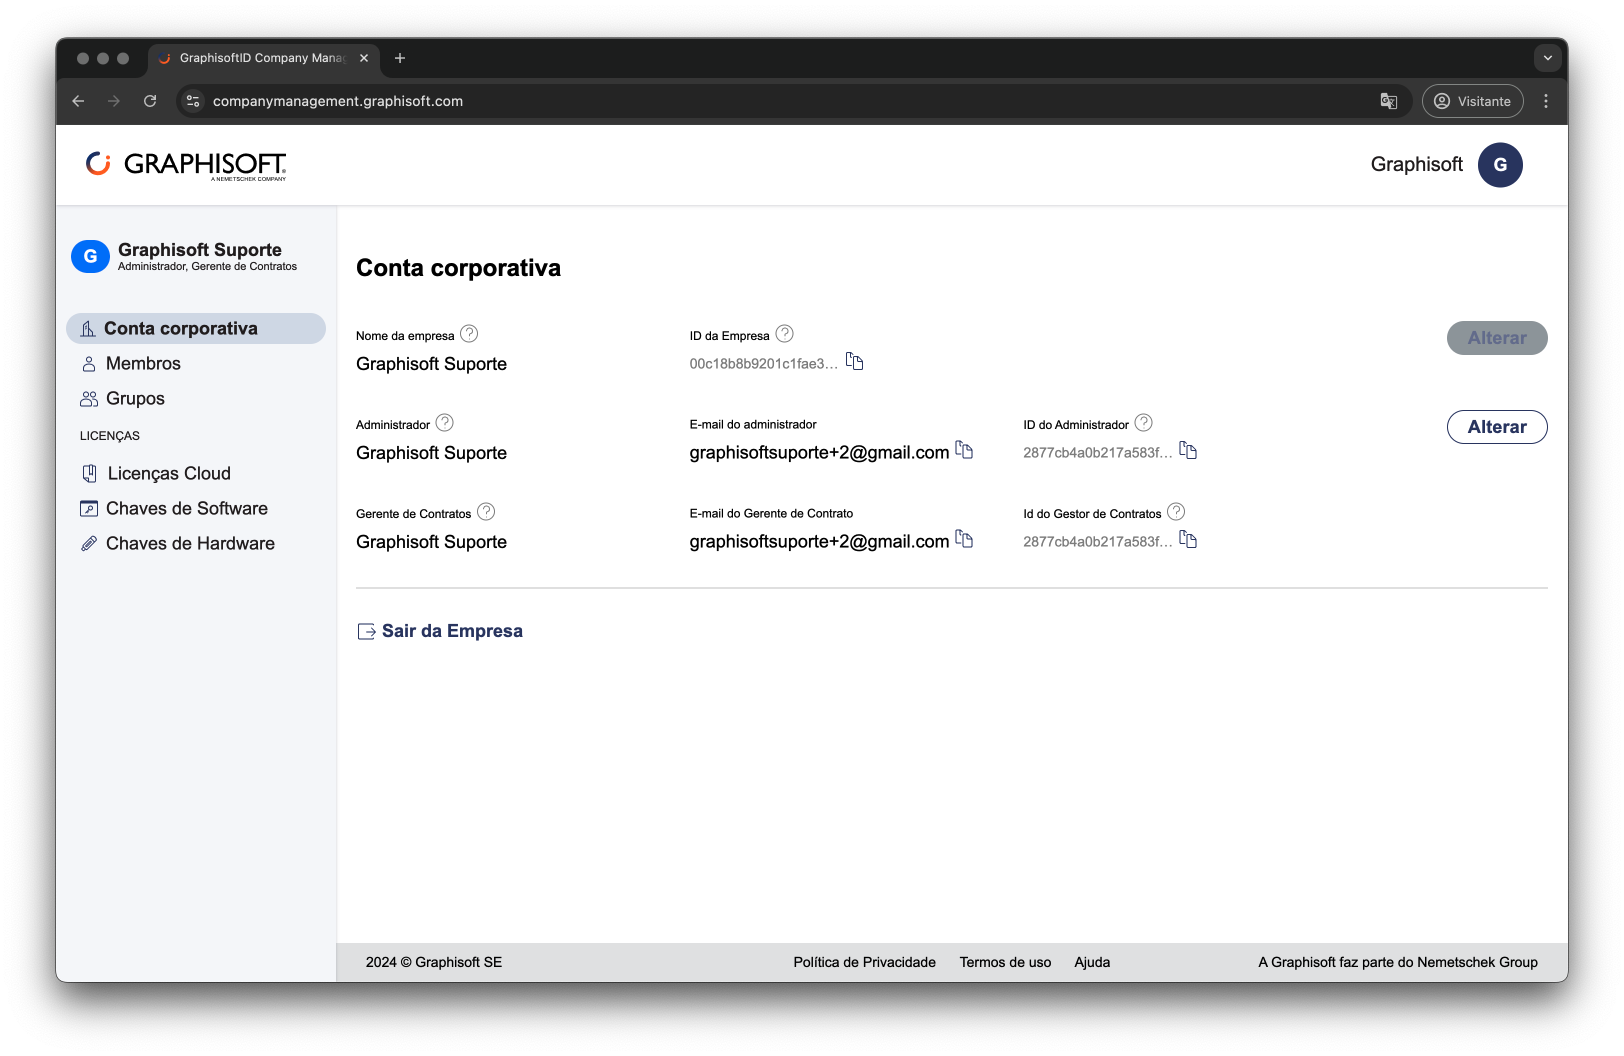Click the LICENÇAS section label
Screen dimensions: 1624x1056
110,436
